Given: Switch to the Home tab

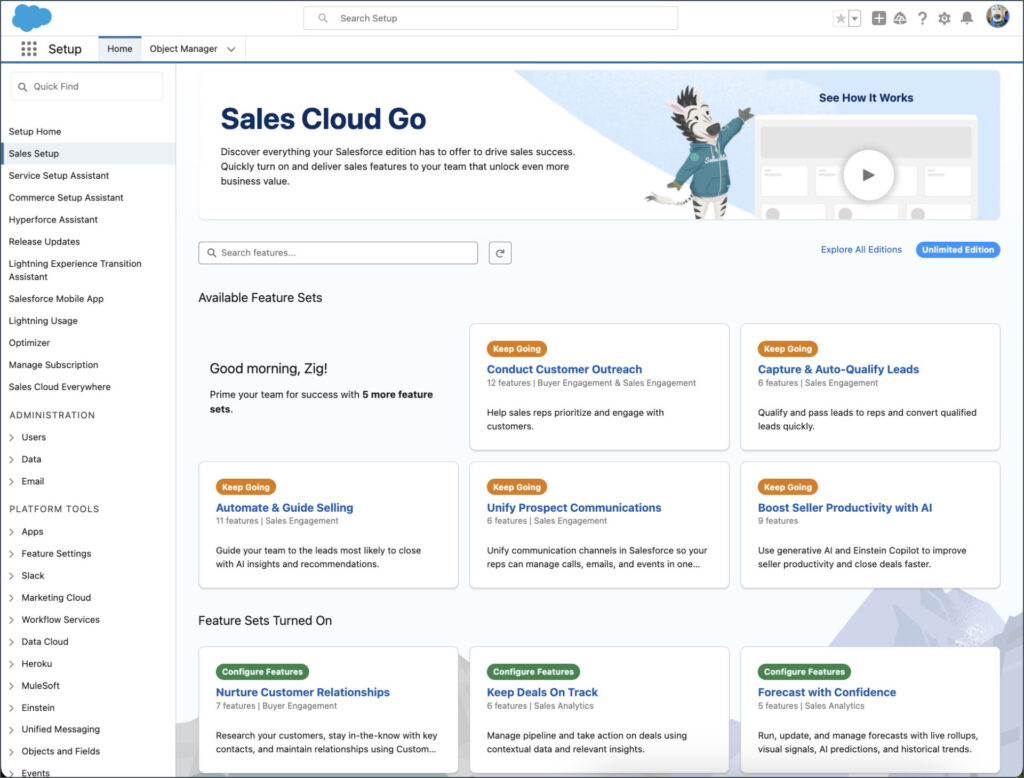Looking at the screenshot, I should pyautogui.click(x=120, y=49).
